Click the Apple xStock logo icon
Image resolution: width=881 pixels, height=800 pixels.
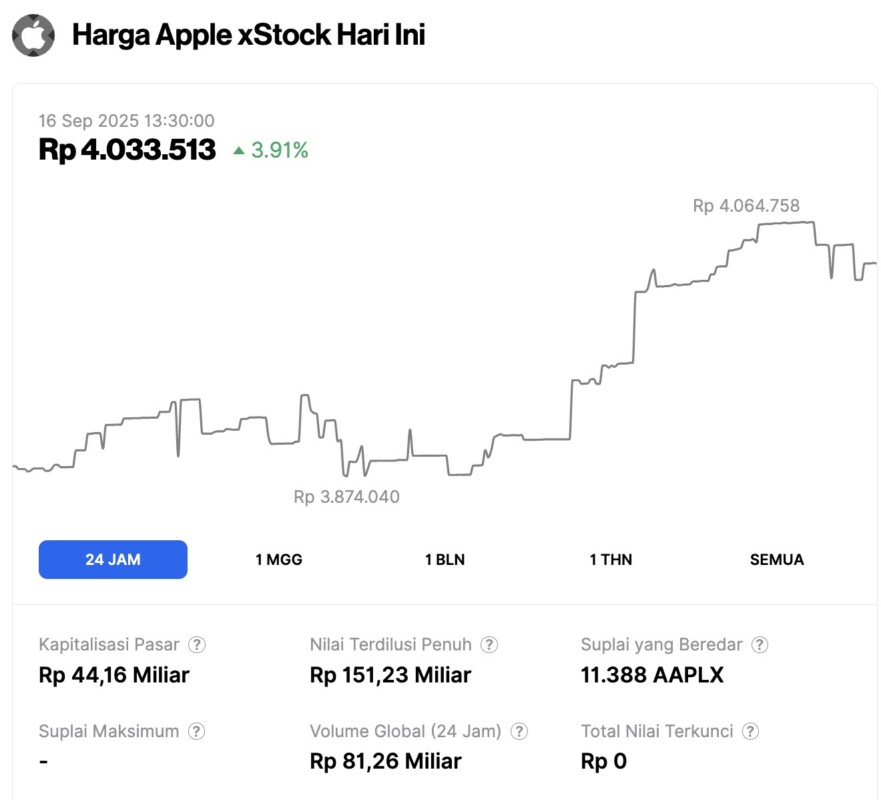pyautogui.click(x=33, y=34)
